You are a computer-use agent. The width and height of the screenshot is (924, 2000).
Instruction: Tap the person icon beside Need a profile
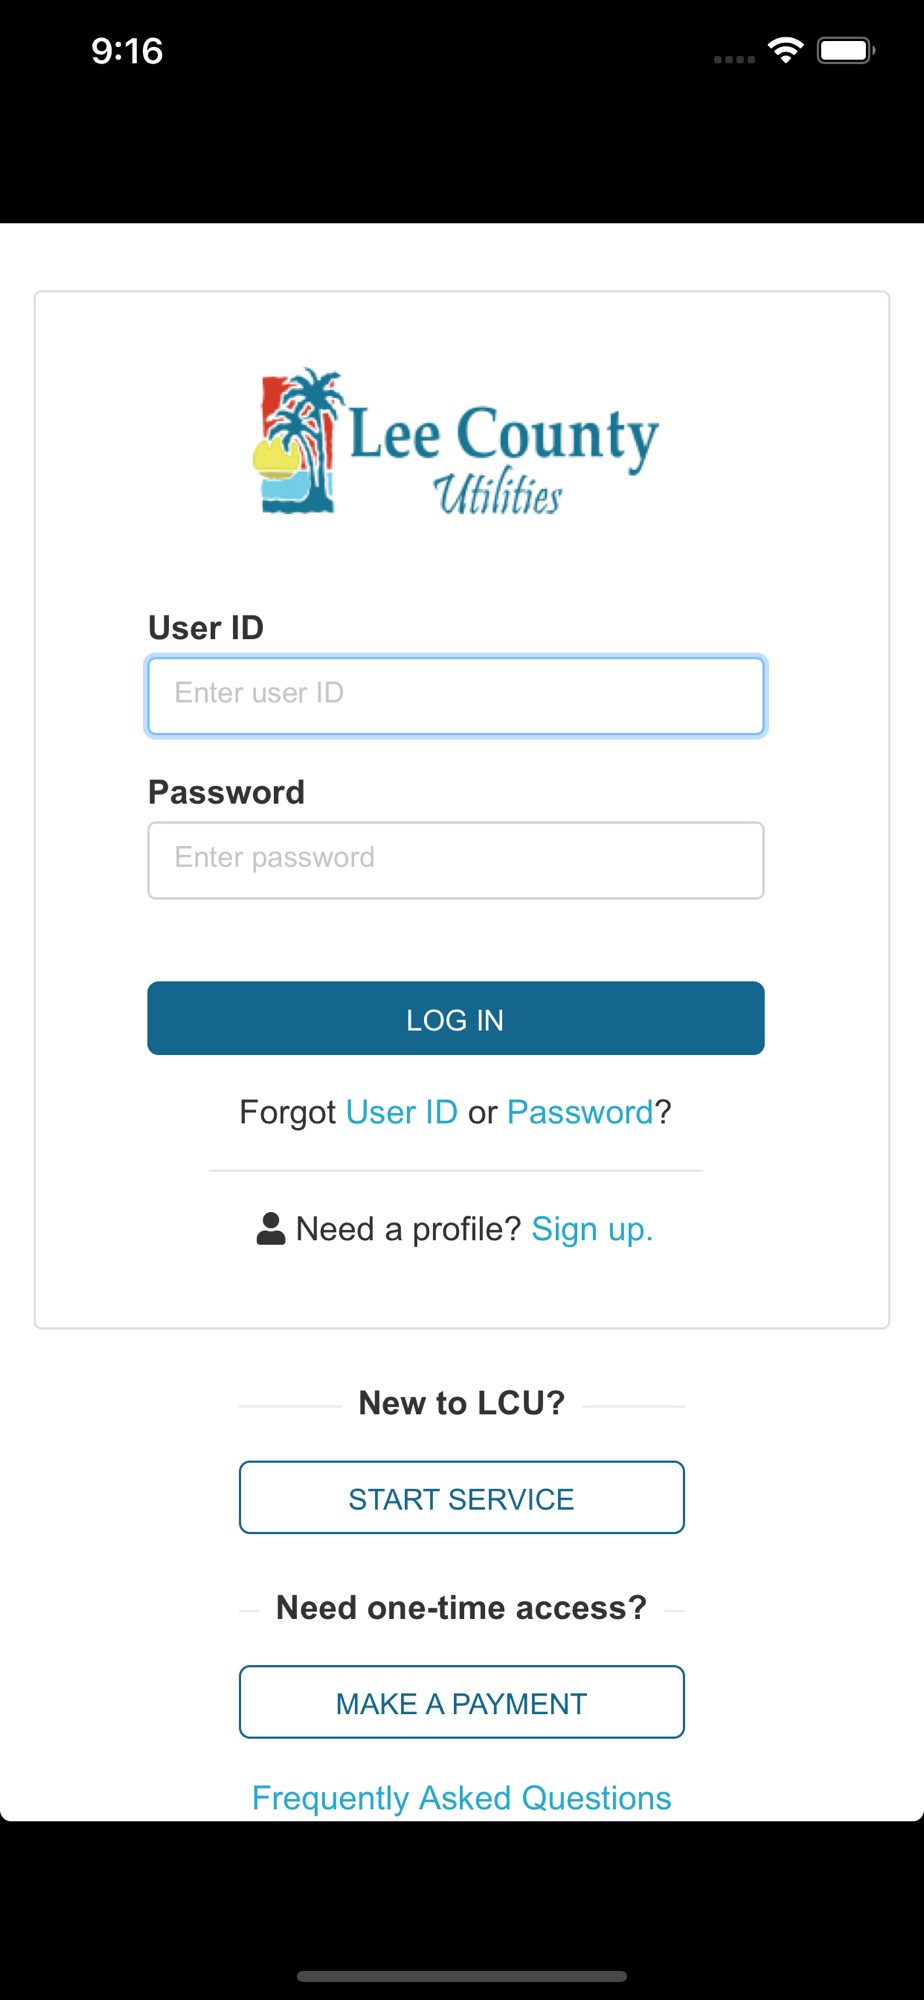pyautogui.click(x=271, y=1229)
